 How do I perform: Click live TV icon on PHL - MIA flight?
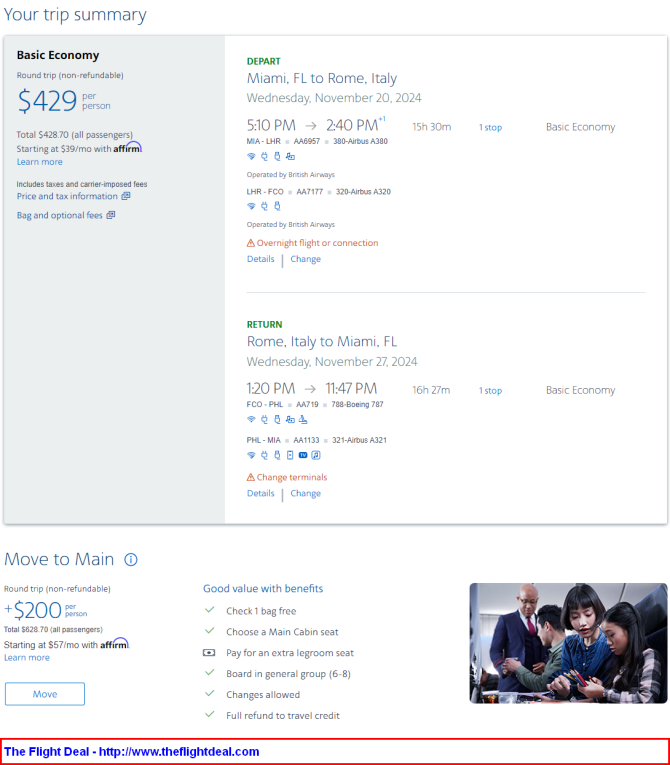[303, 455]
